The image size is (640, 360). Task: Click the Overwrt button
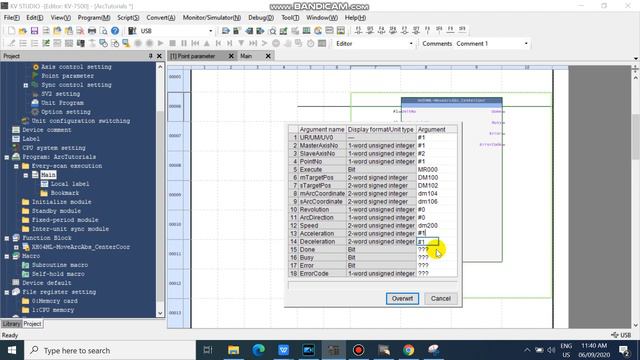point(402,298)
